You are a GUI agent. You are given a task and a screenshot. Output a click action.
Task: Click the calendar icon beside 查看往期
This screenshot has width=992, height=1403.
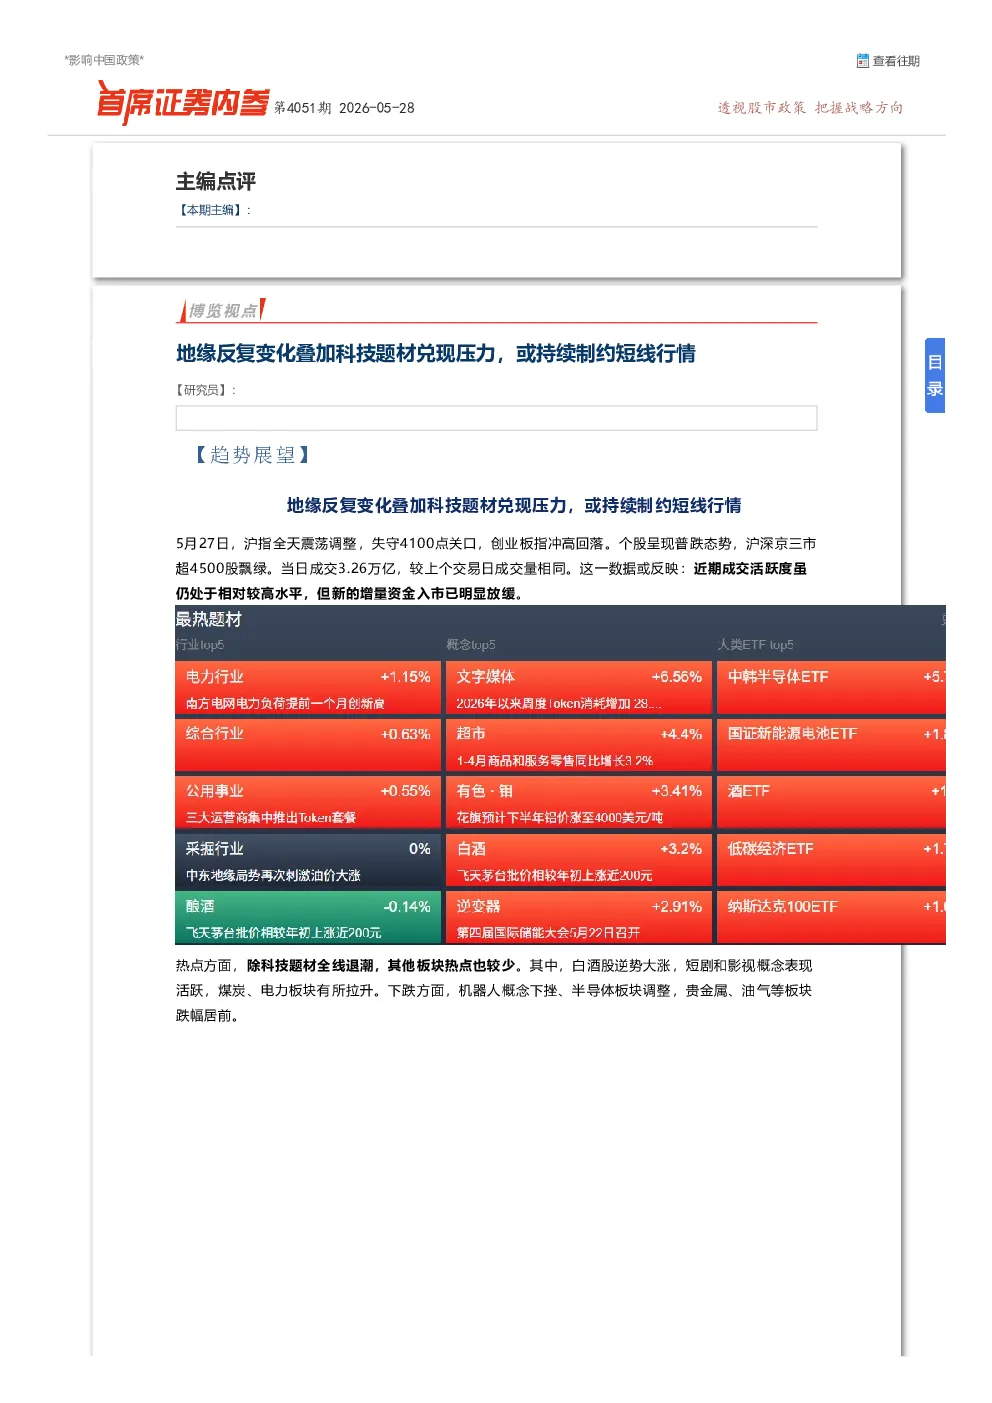click(862, 61)
